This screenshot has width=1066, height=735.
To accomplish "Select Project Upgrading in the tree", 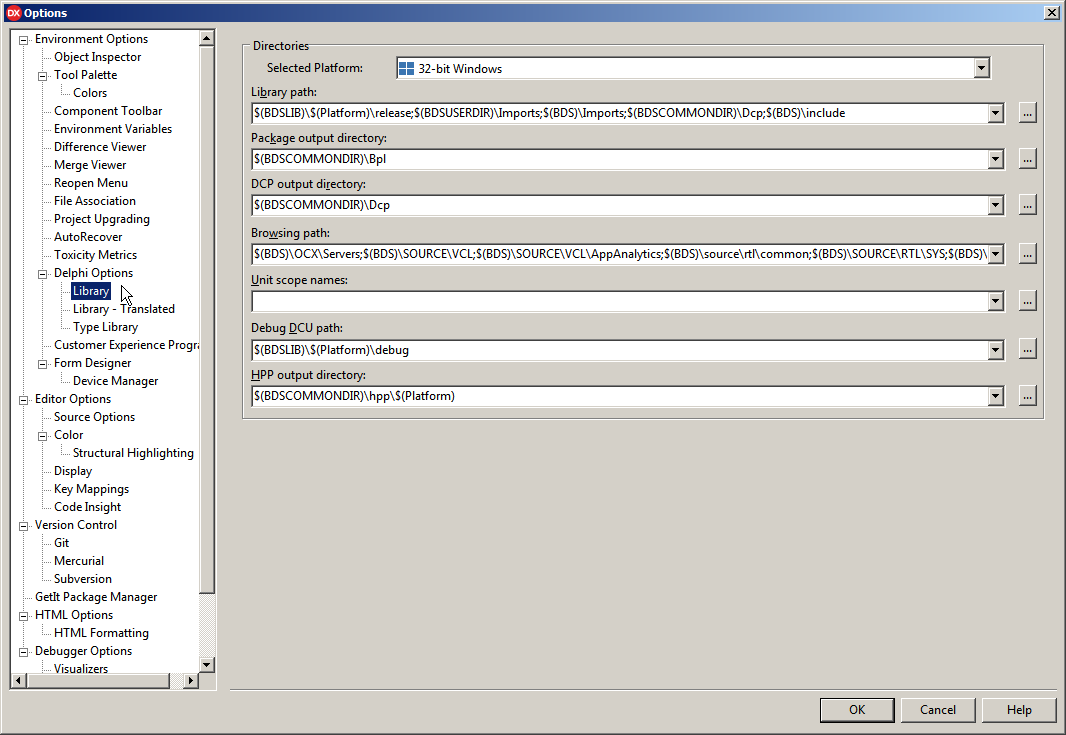I will [102, 219].
